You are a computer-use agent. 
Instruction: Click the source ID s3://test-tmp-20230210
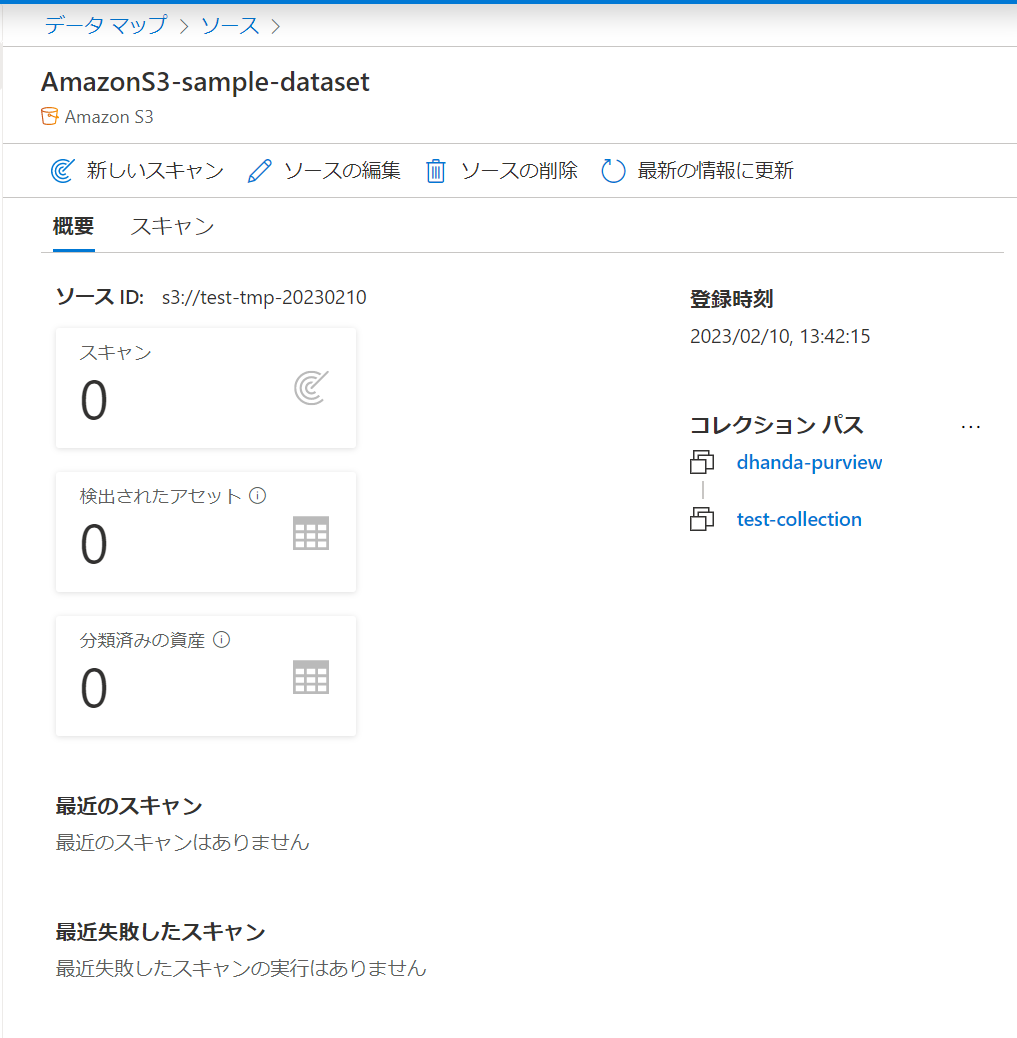[x=264, y=297]
